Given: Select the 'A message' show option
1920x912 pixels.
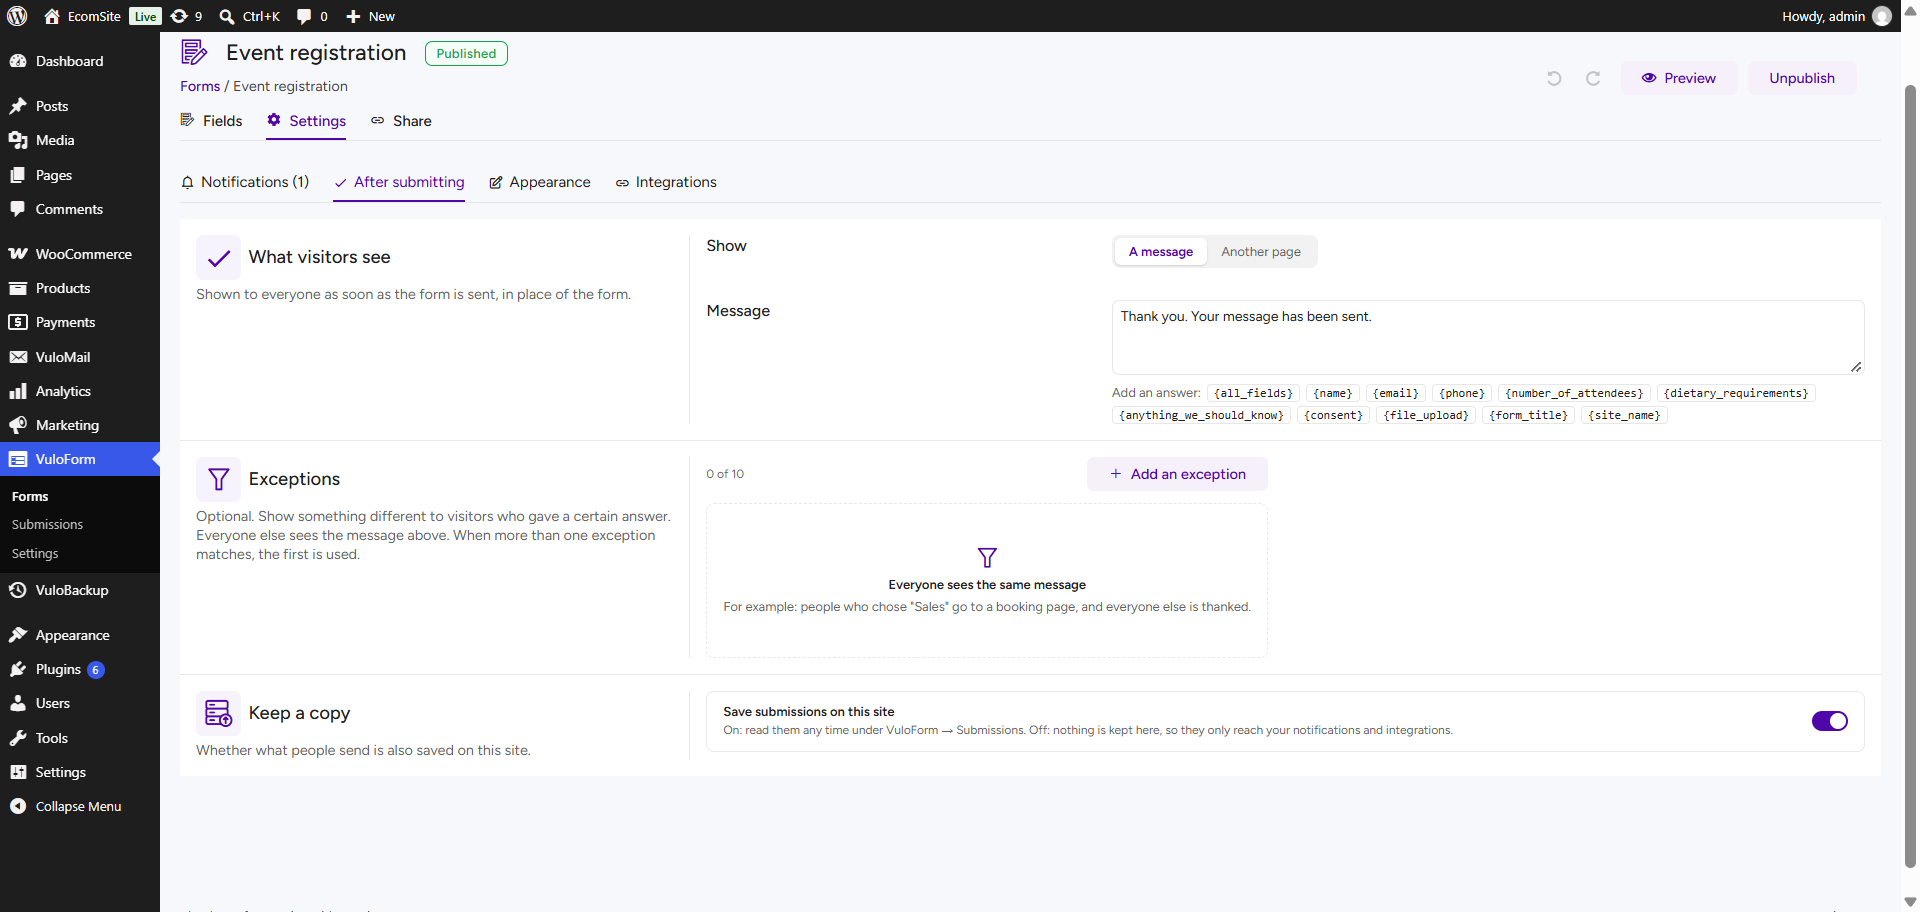Looking at the screenshot, I should [1160, 252].
